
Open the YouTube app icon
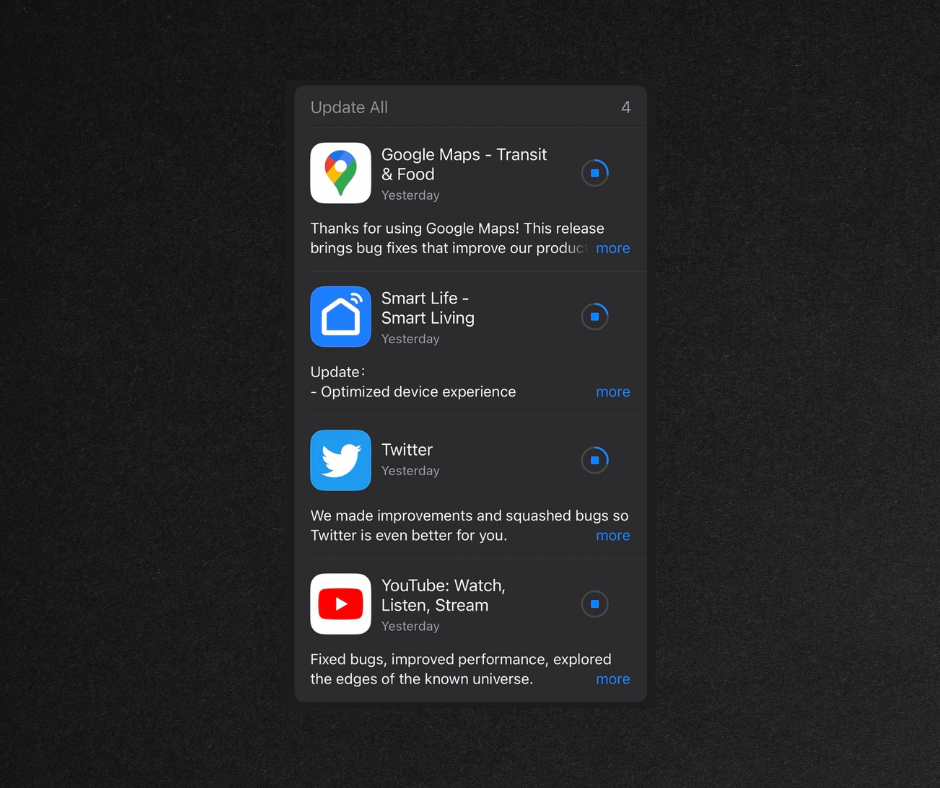341,604
